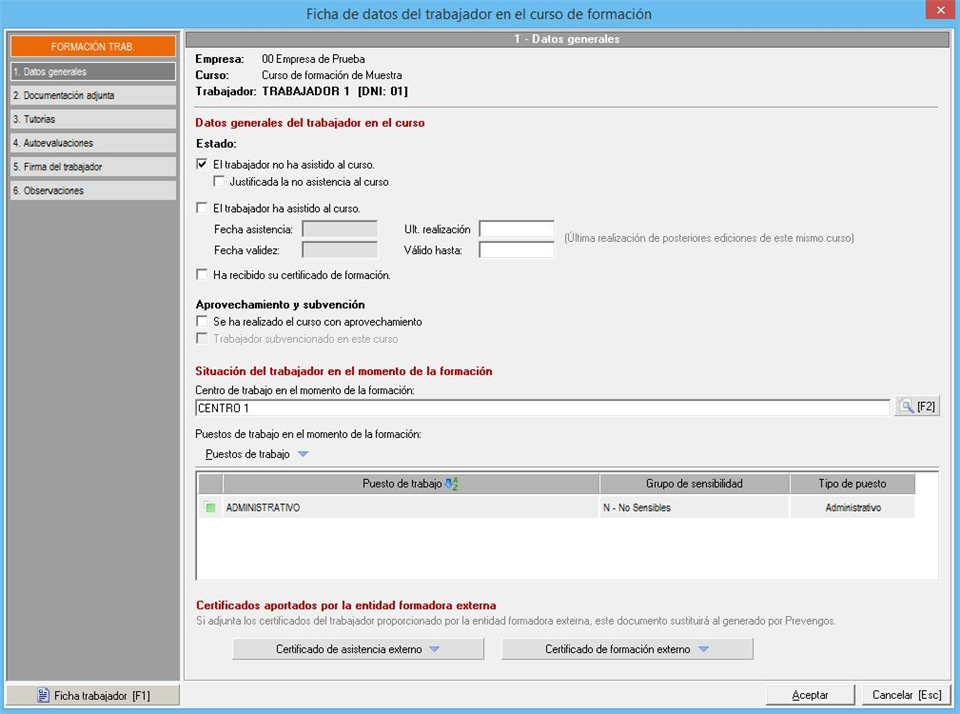Close the worker data window
This screenshot has height=714, width=960.
coord(940,10)
